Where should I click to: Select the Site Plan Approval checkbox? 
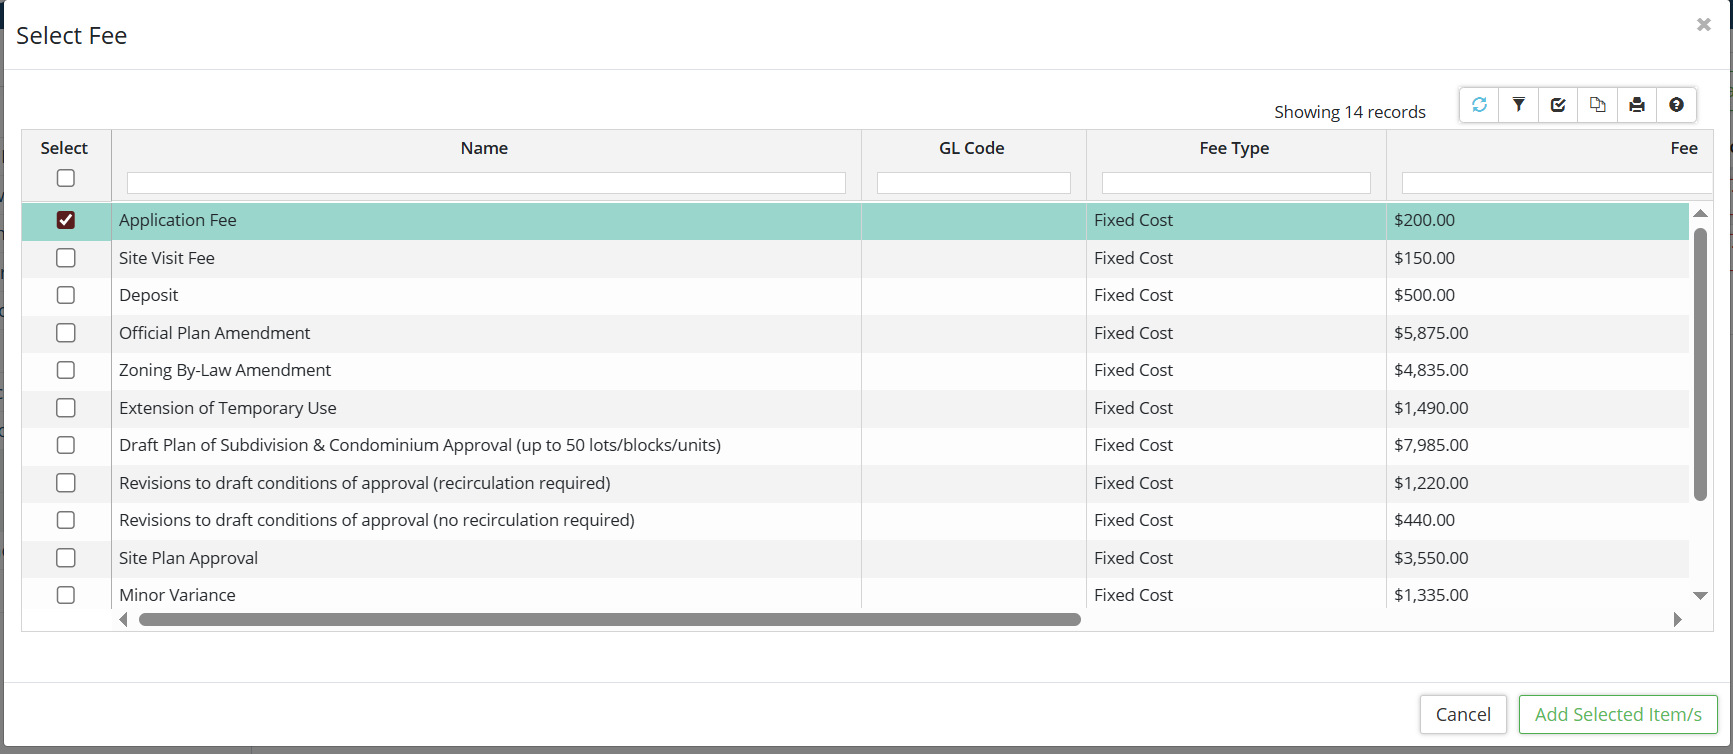[x=66, y=558]
